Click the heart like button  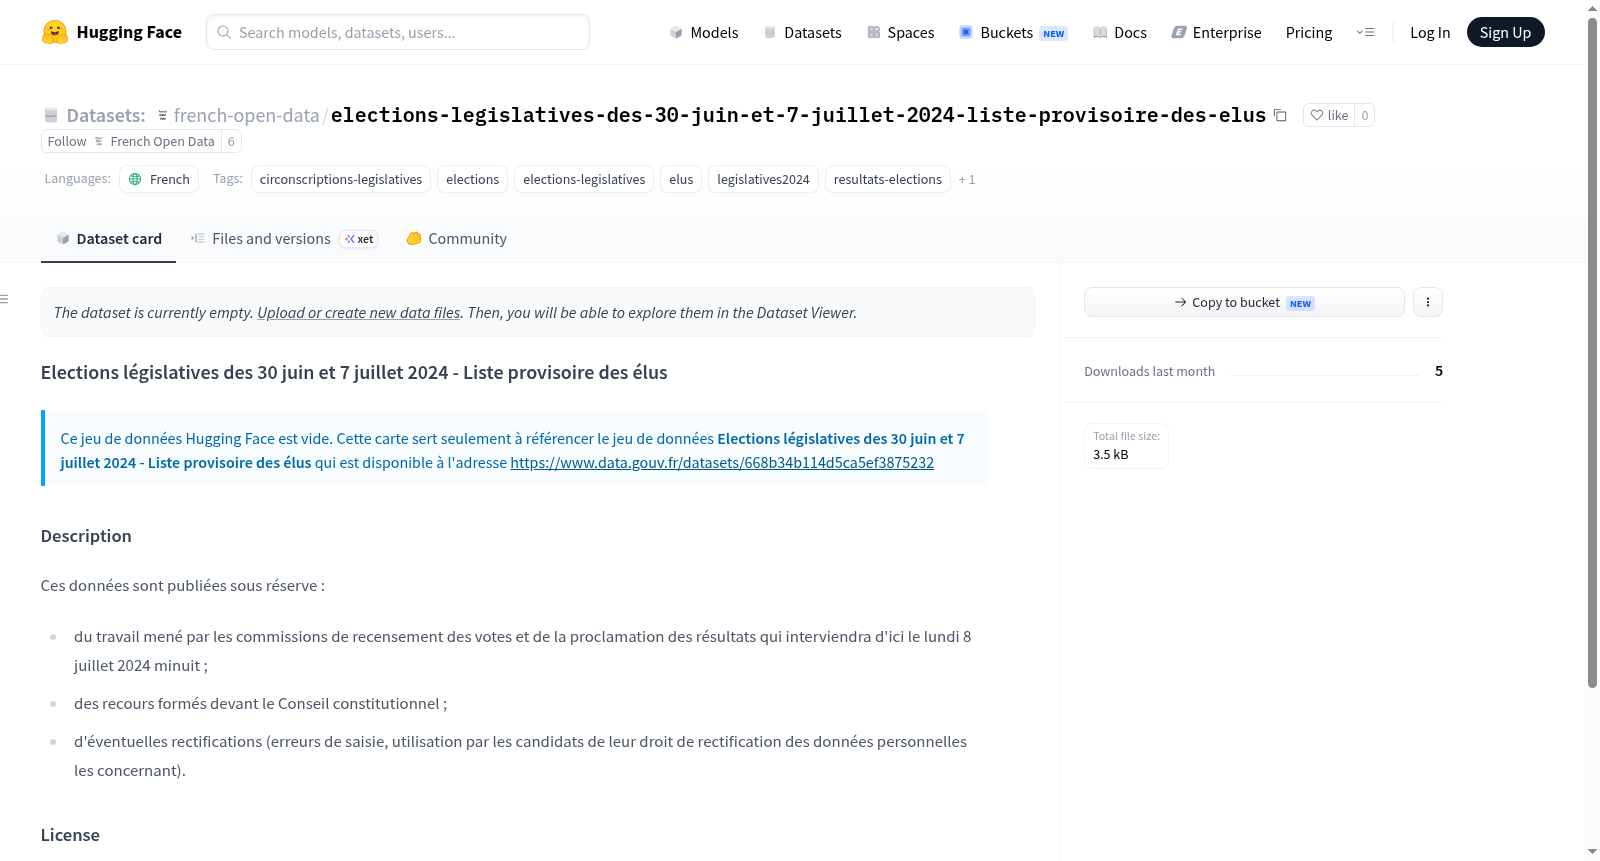pyautogui.click(x=1329, y=115)
